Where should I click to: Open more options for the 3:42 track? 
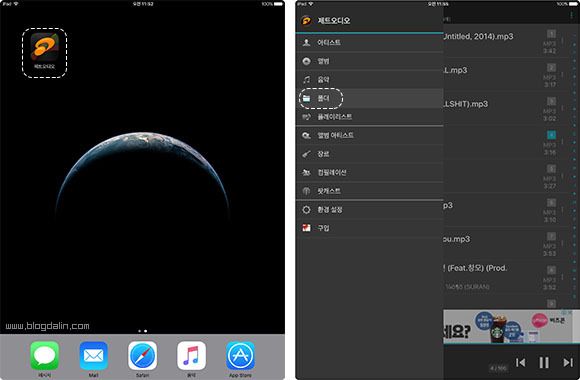click(x=563, y=41)
